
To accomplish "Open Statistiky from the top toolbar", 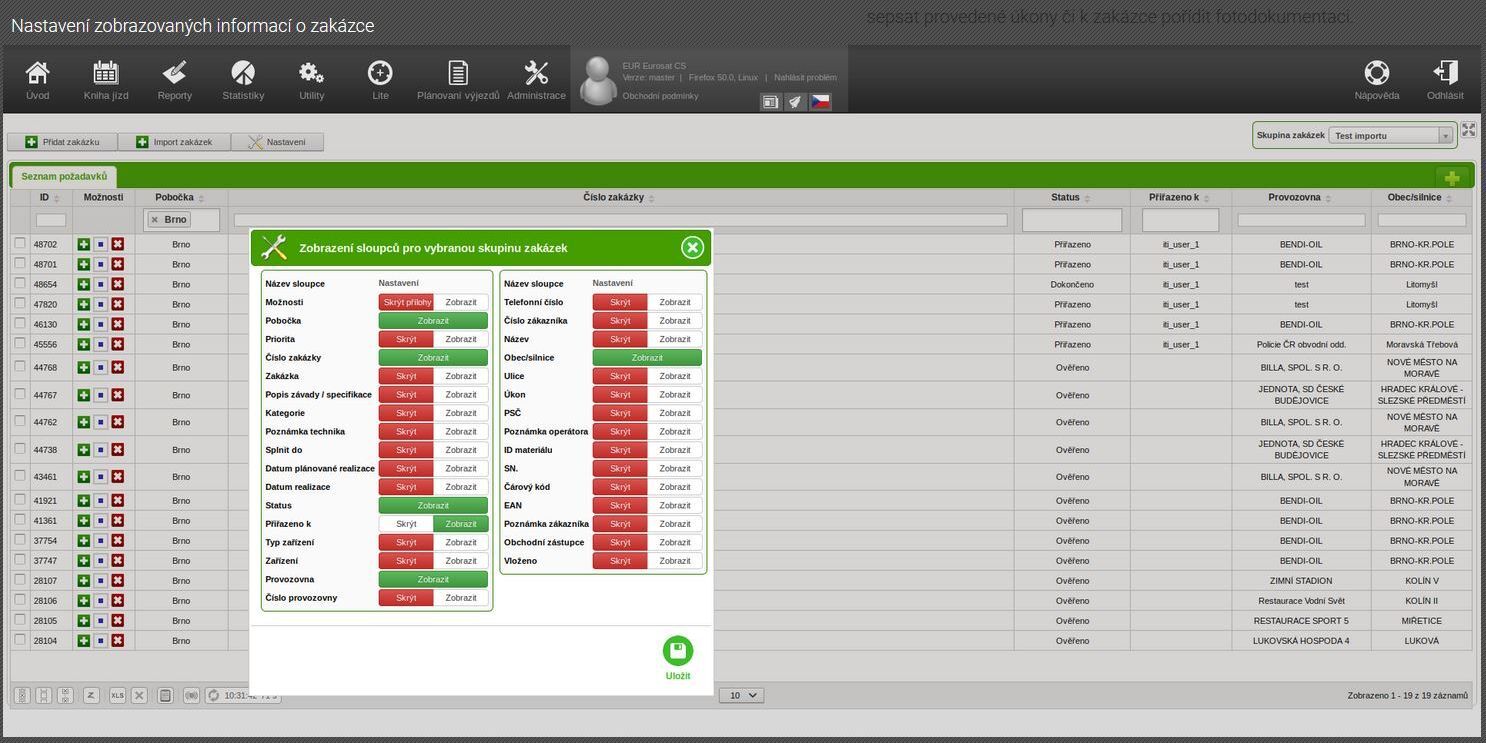I will pyautogui.click(x=243, y=80).
